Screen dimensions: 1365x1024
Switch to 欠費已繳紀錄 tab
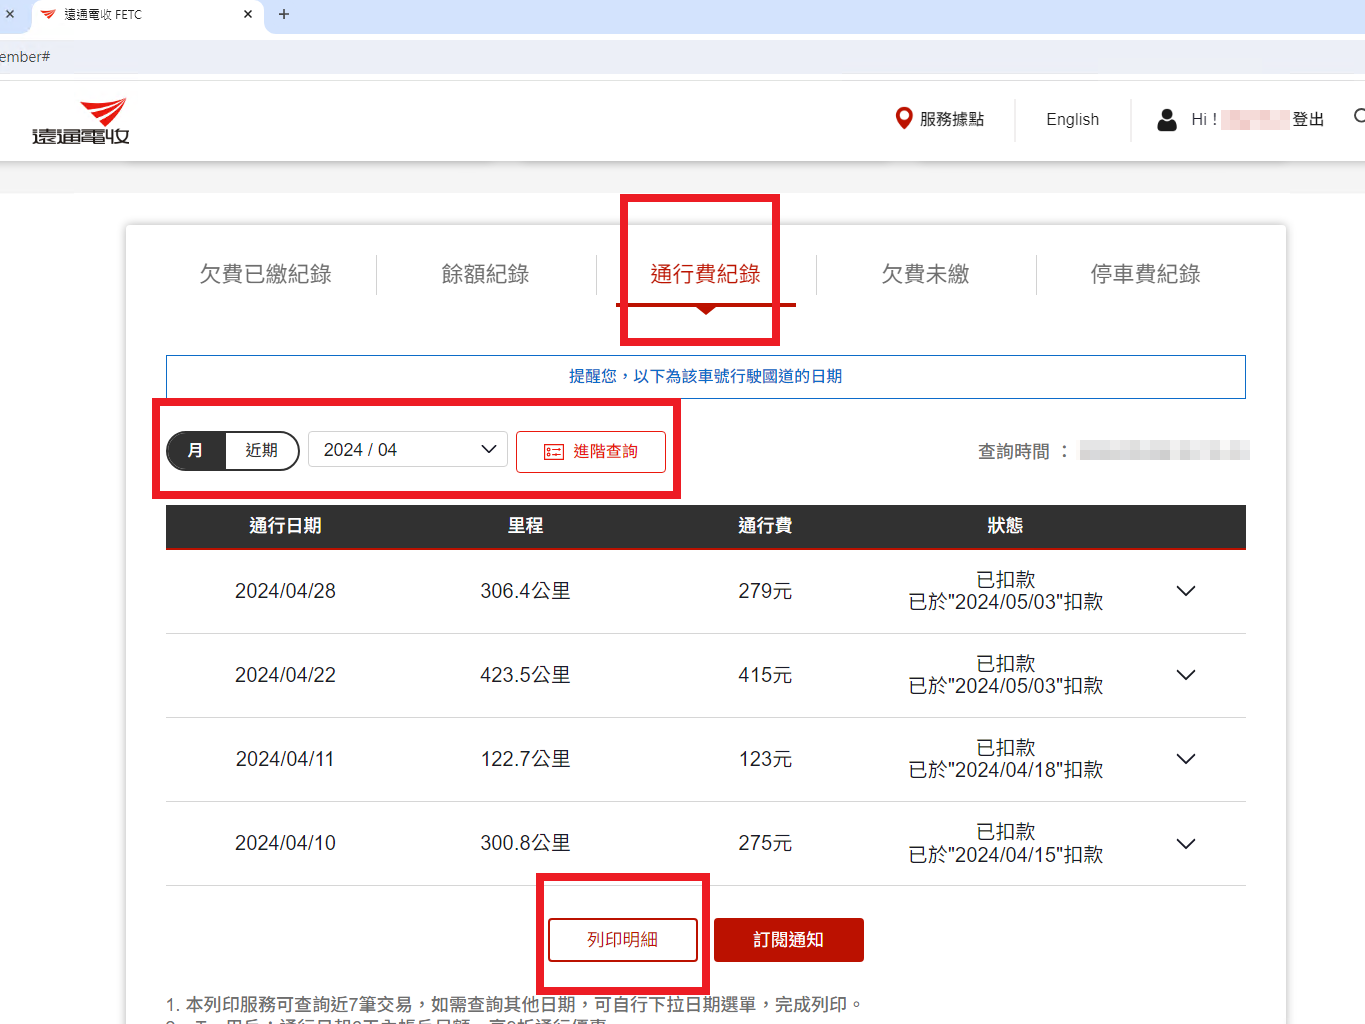coord(265,274)
